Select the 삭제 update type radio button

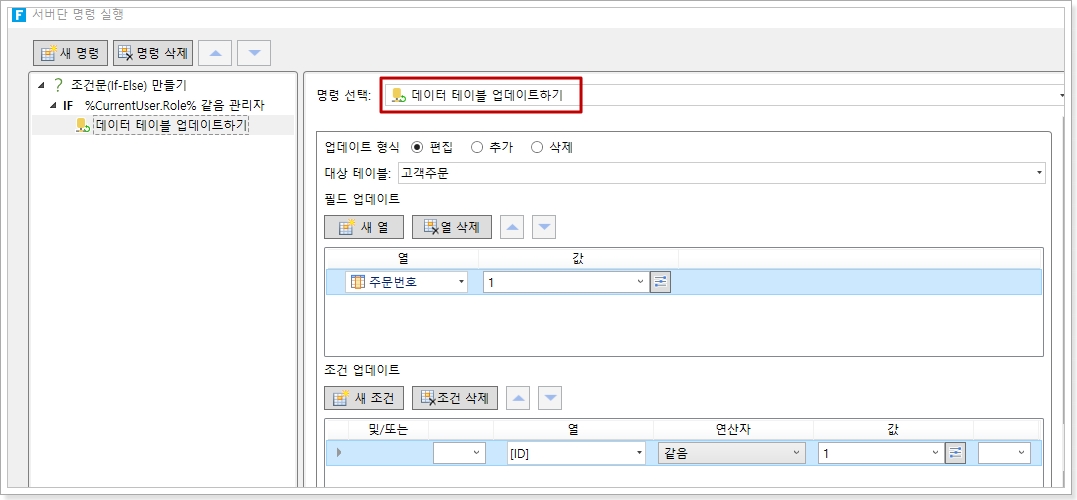pos(537,147)
